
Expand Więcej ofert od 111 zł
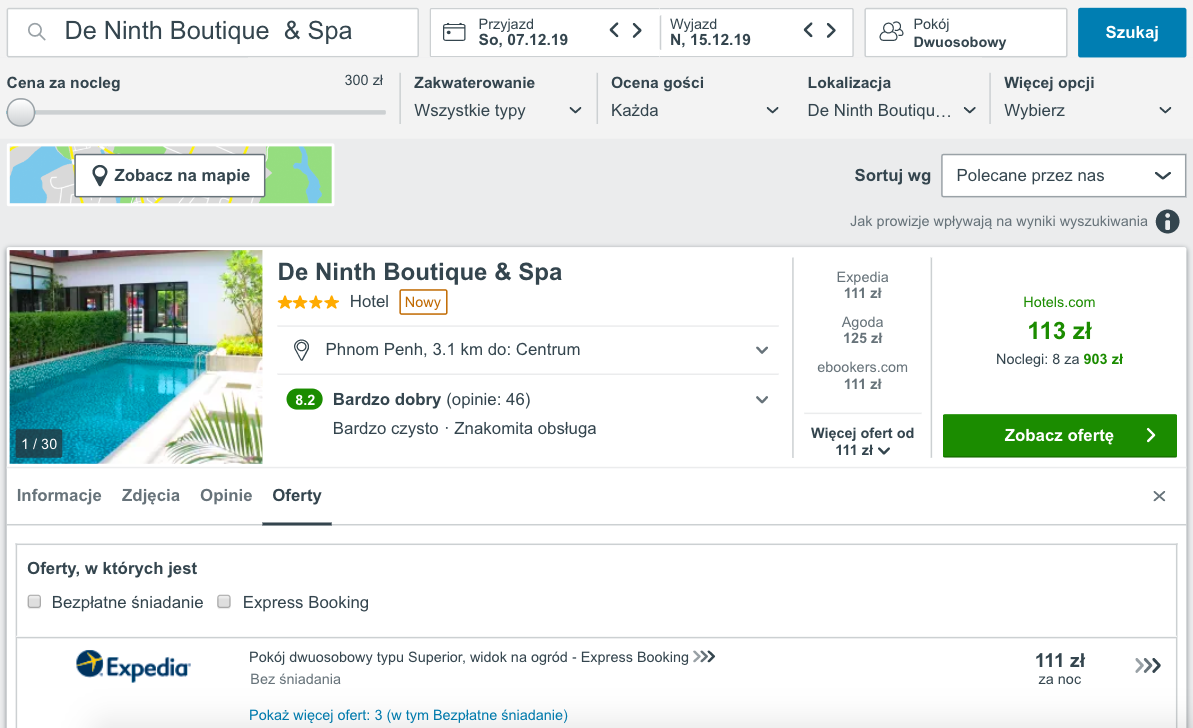[862, 441]
